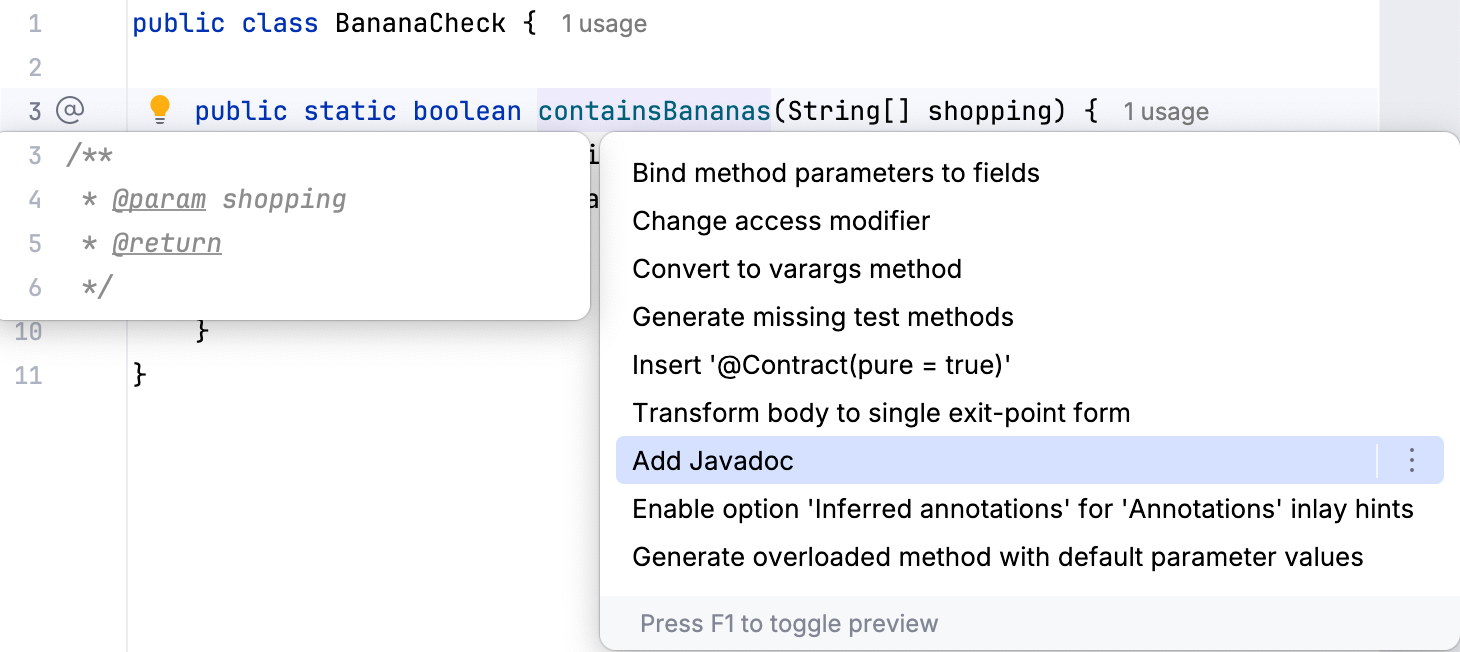Click the containsBananas method name
This screenshot has height=652, width=1460.
(x=652, y=110)
